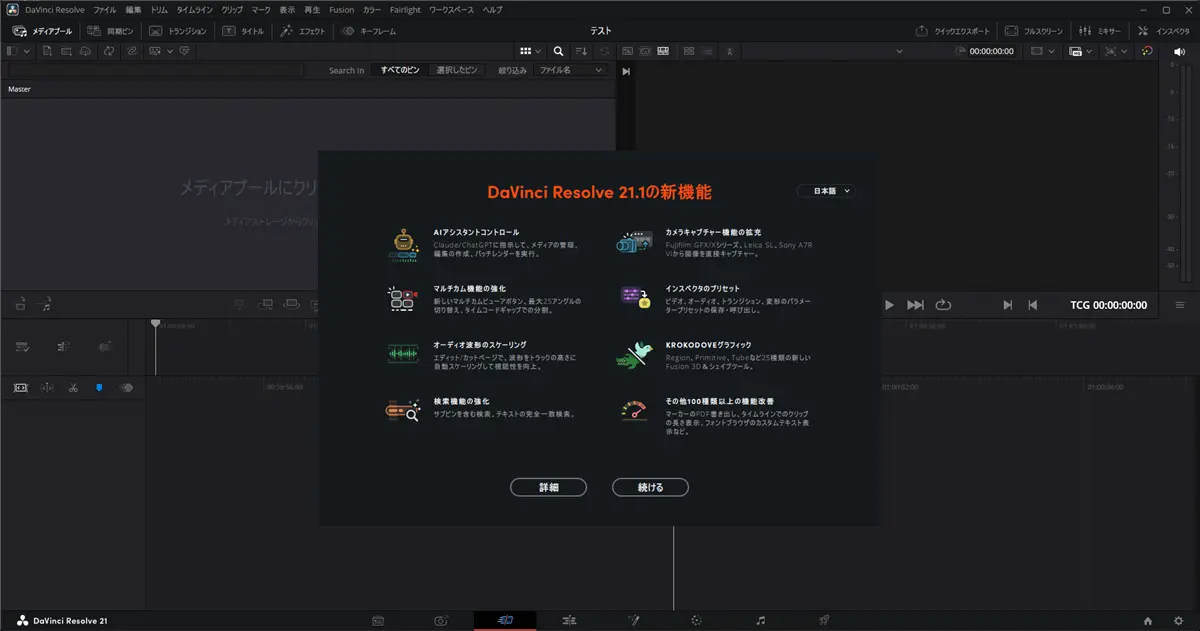
Task: Open the Media page icon at bottom
Action: point(378,621)
